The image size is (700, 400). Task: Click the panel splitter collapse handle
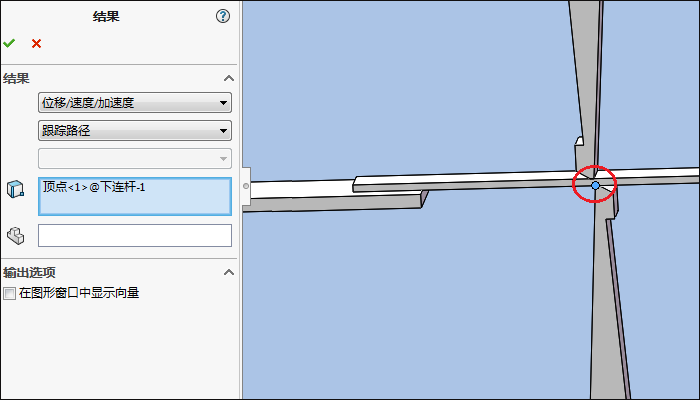pyautogui.click(x=246, y=186)
